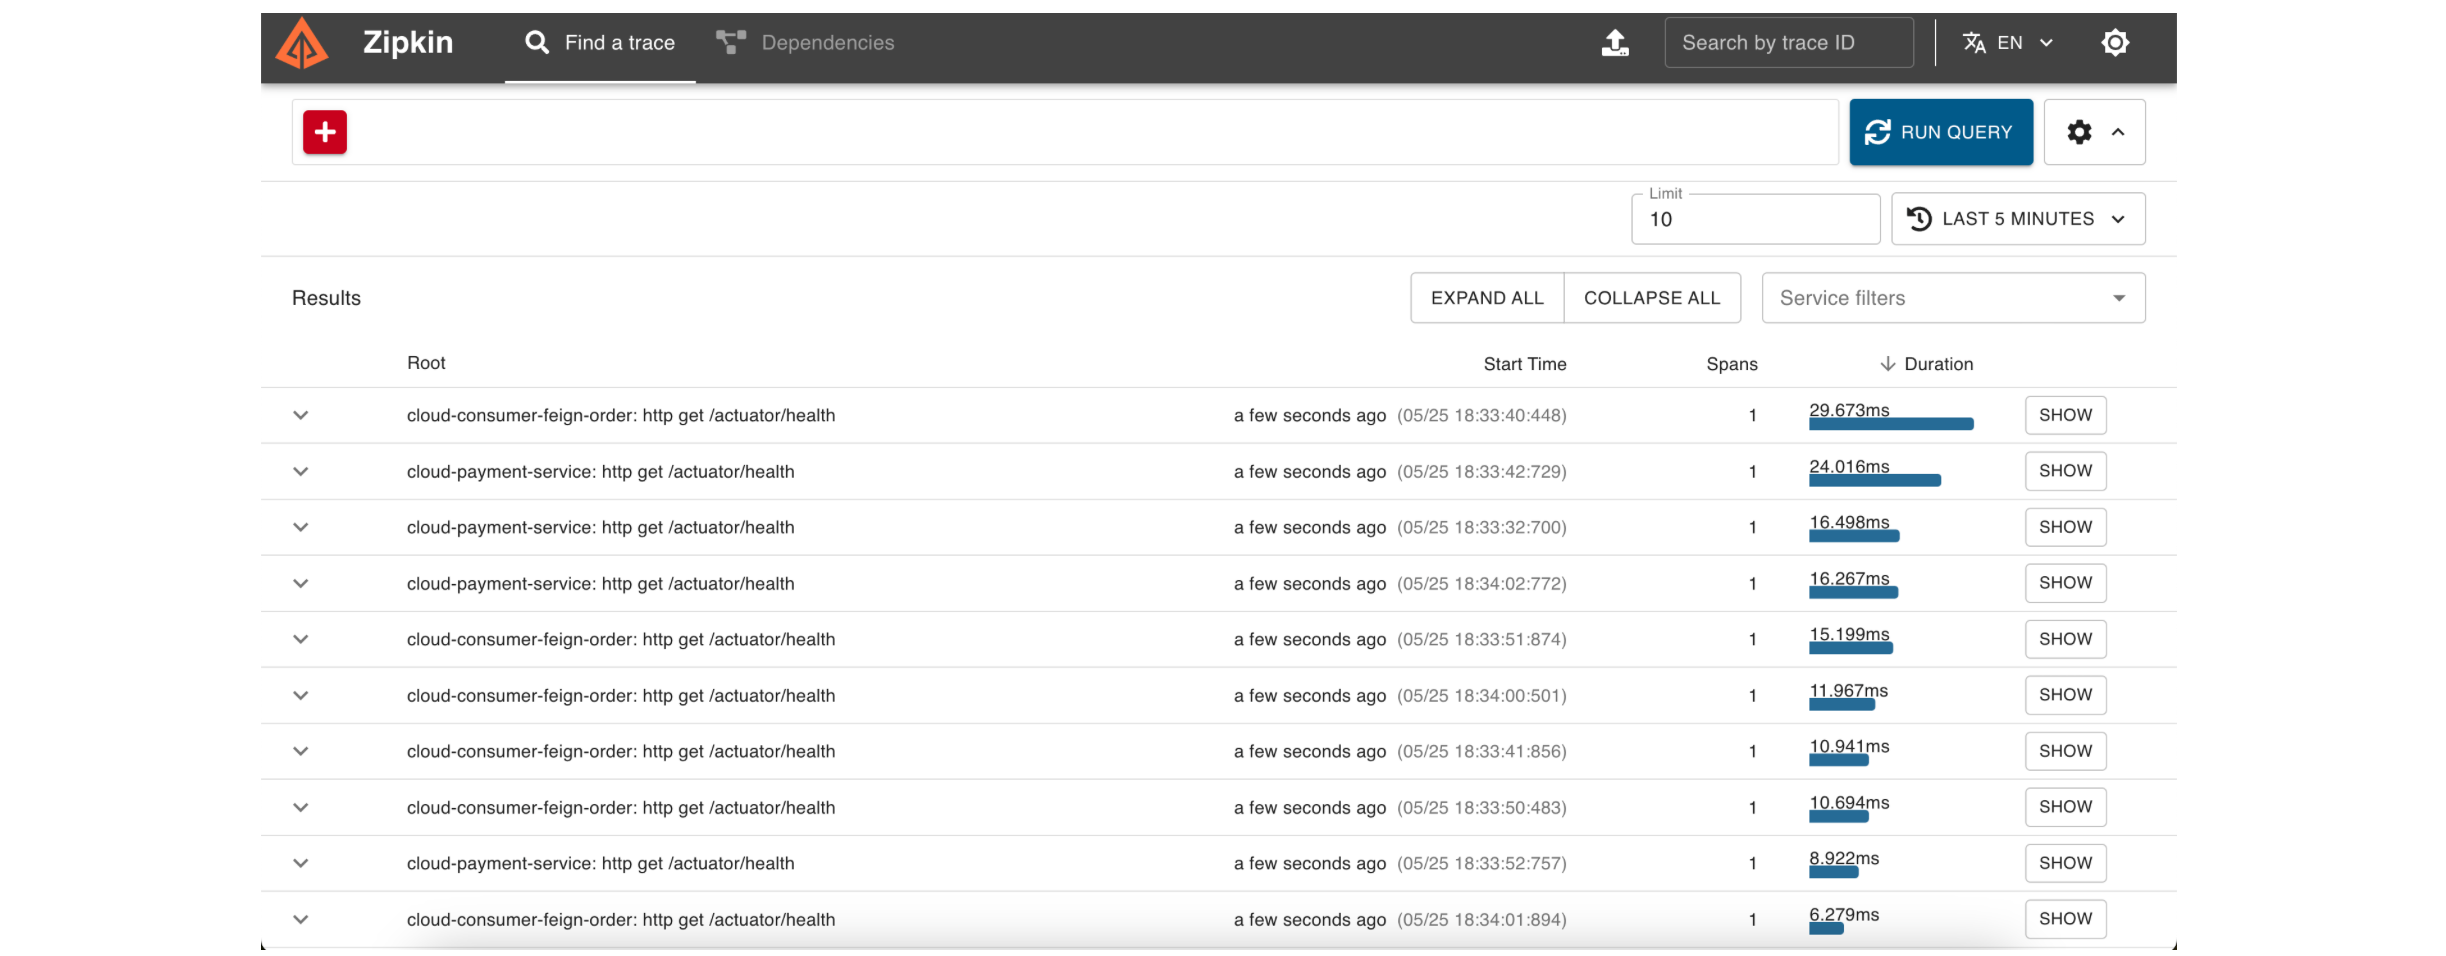This screenshot has height=956, width=2446.
Task: Click timestamp (05/25 18:34:02:772)
Action: pos(1482,583)
